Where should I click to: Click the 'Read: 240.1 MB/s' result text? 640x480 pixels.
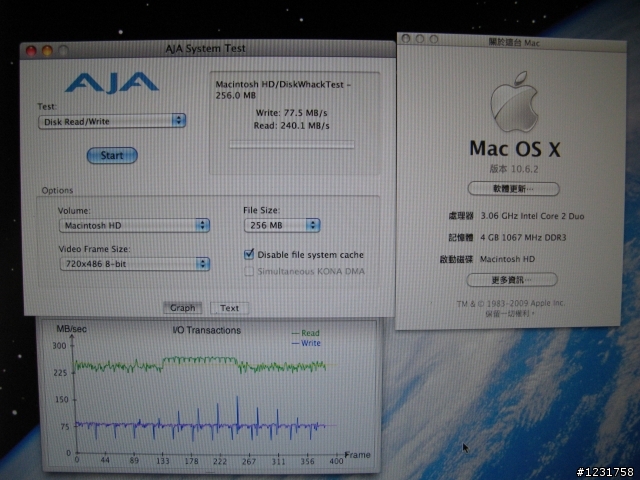tap(291, 125)
